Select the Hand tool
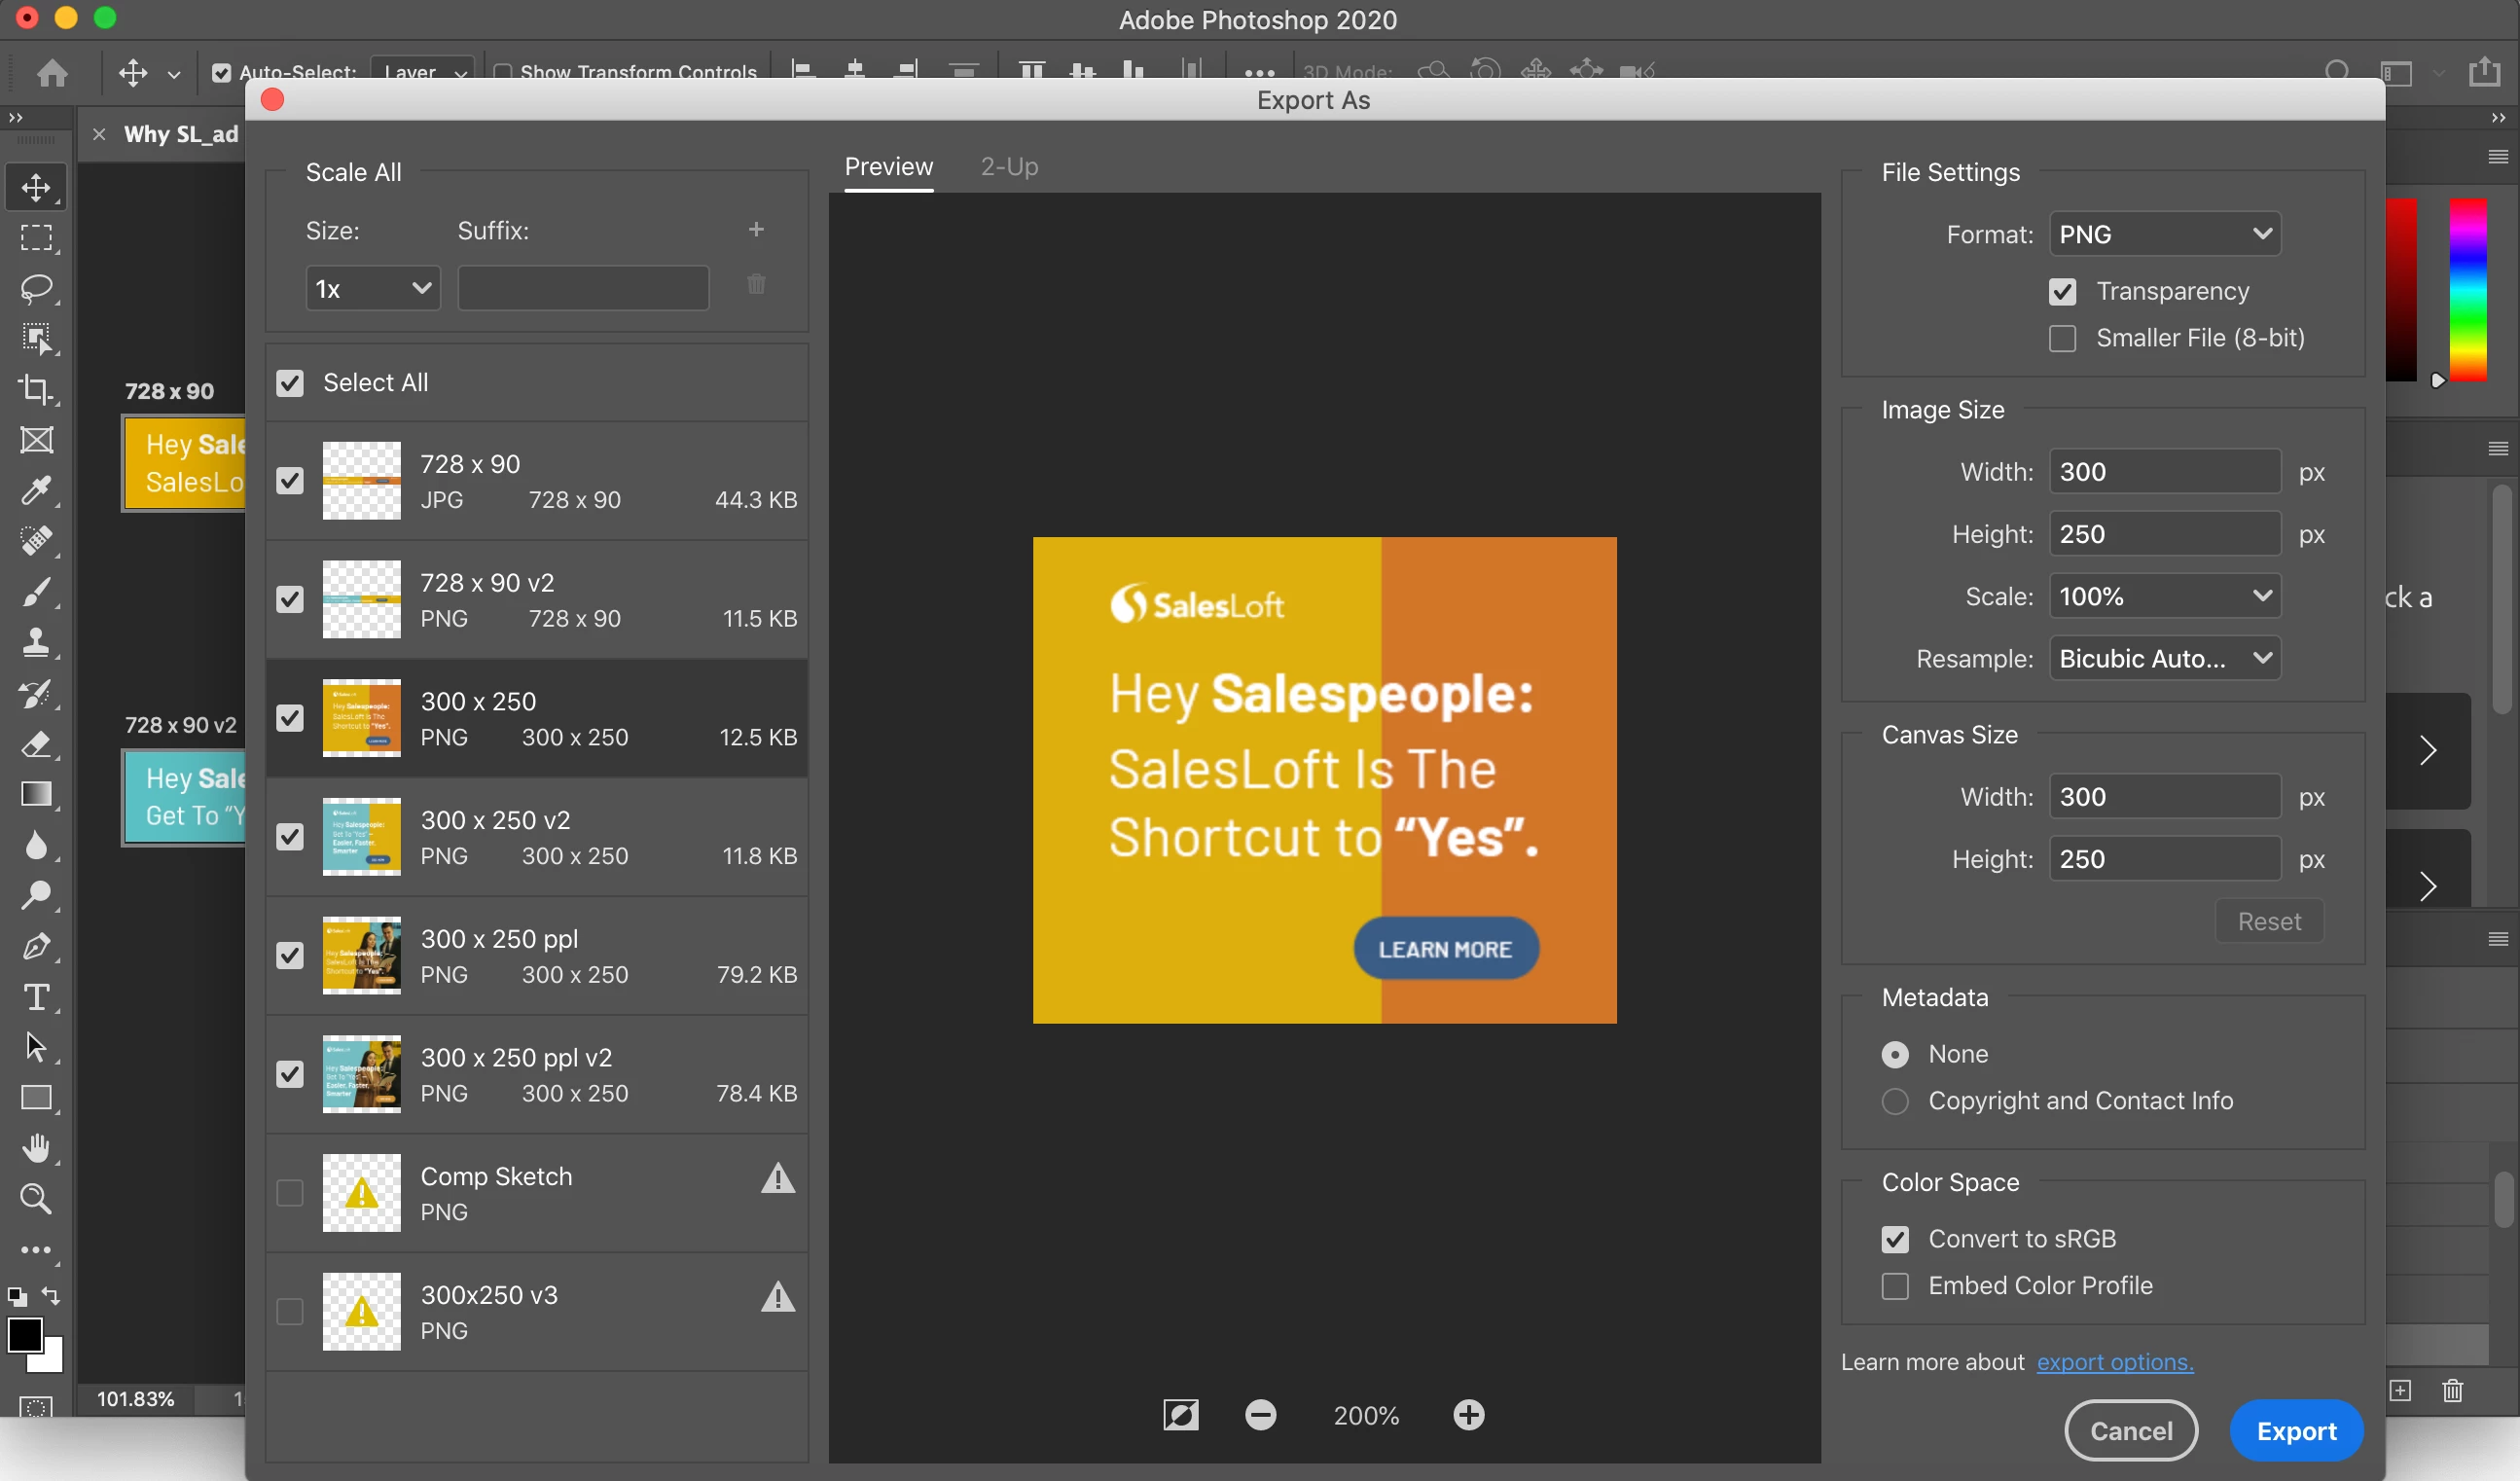Screen dimensions: 2520x1481 (37, 1148)
